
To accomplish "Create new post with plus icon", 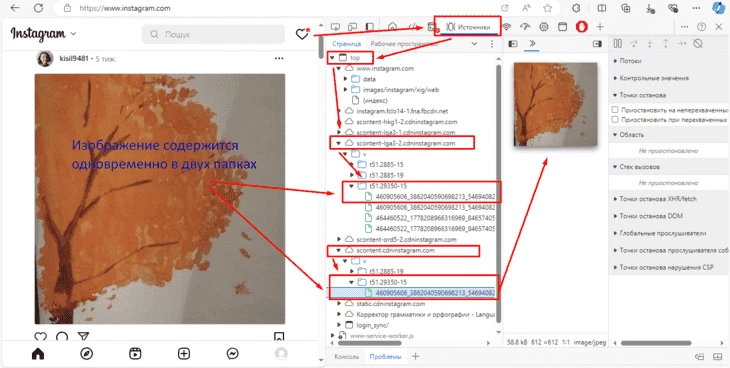I will (x=184, y=354).
